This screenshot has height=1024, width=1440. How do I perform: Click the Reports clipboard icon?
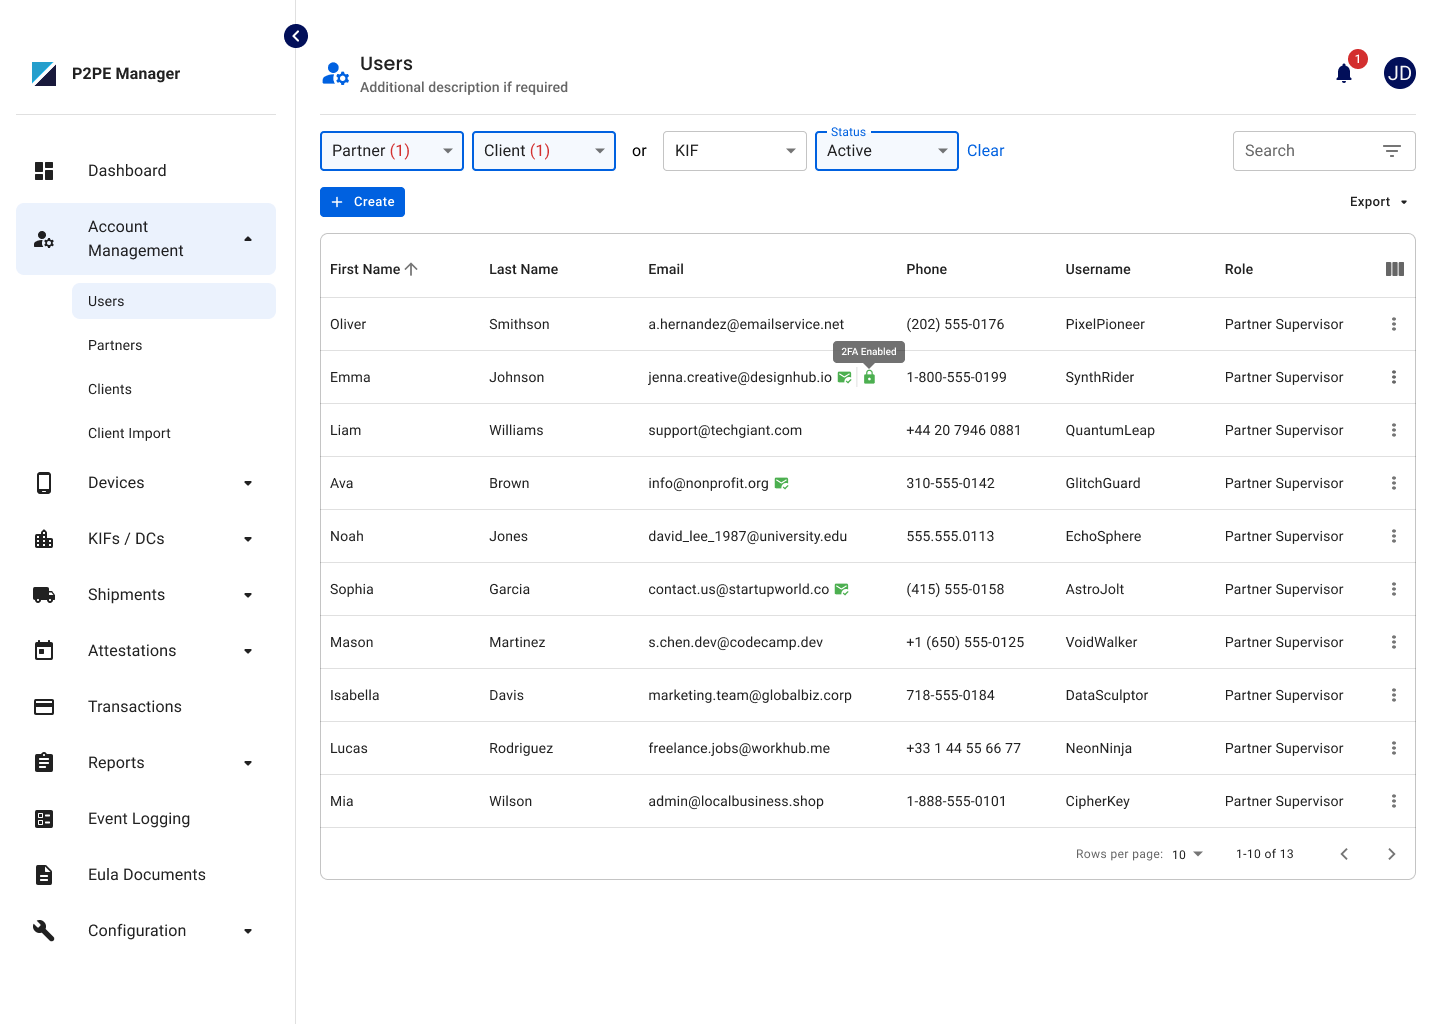click(x=44, y=763)
